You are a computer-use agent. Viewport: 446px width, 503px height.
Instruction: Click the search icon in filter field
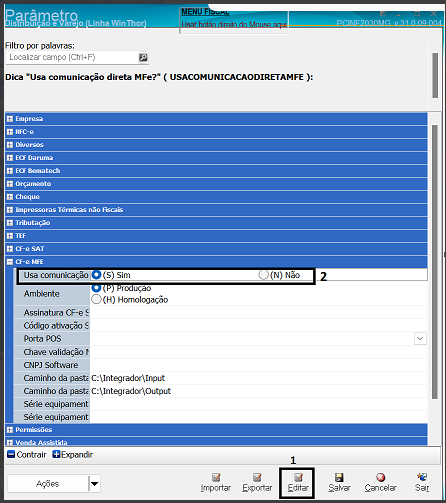click(143, 57)
